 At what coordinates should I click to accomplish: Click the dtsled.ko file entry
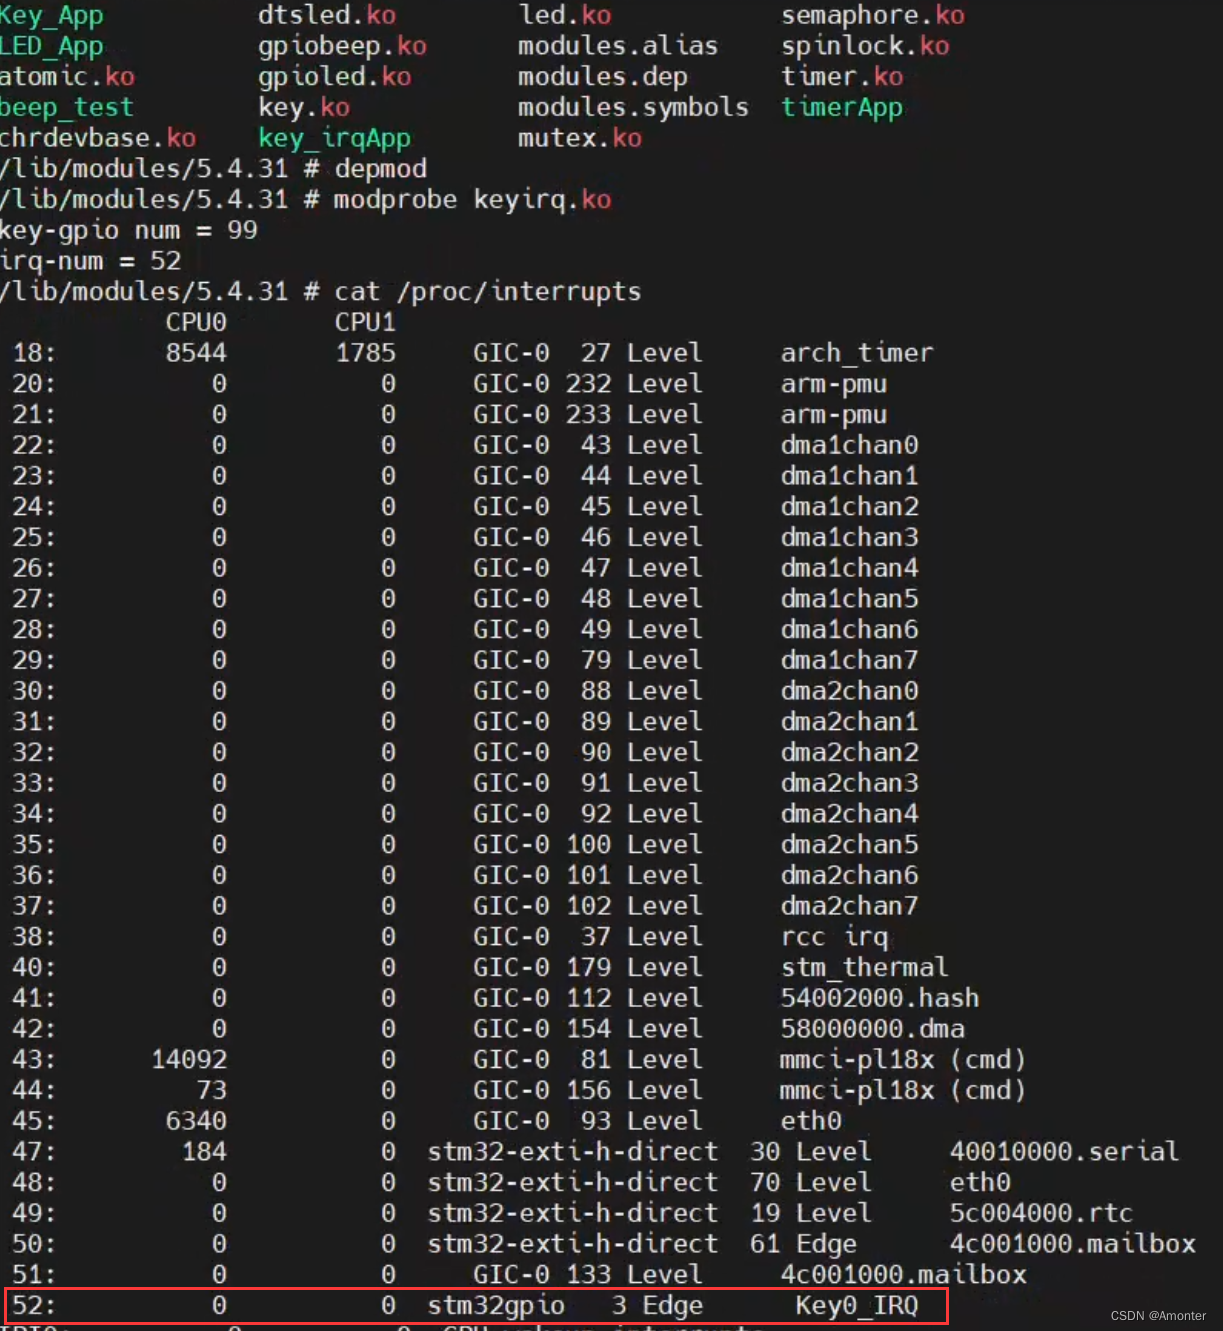point(328,15)
